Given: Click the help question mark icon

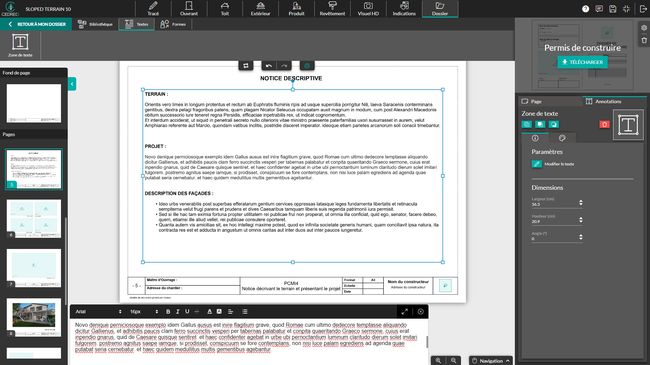Looking at the screenshot, I should [x=585, y=9].
